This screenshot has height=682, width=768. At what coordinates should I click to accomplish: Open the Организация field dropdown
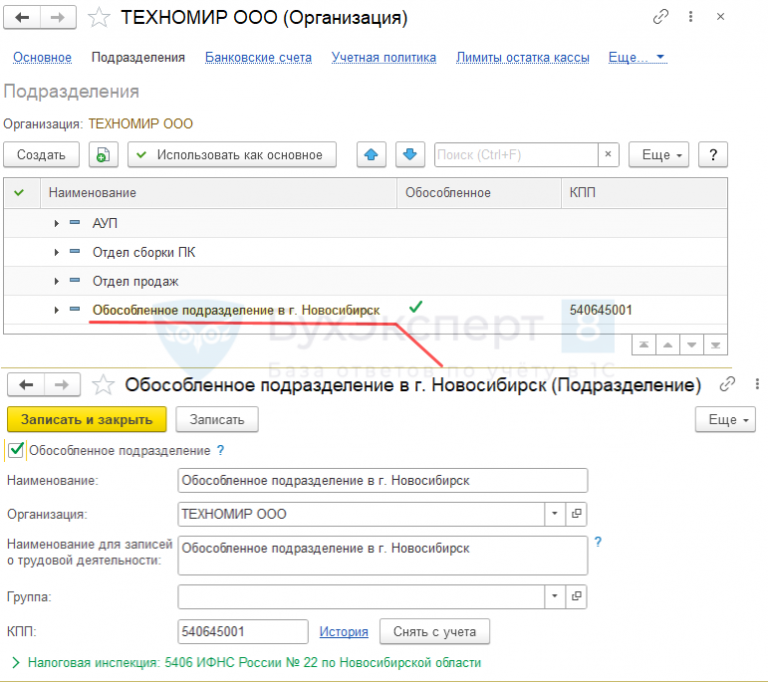pos(555,513)
